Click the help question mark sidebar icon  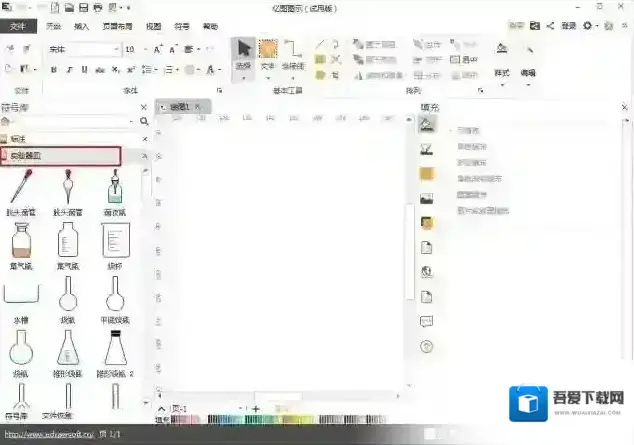point(426,346)
